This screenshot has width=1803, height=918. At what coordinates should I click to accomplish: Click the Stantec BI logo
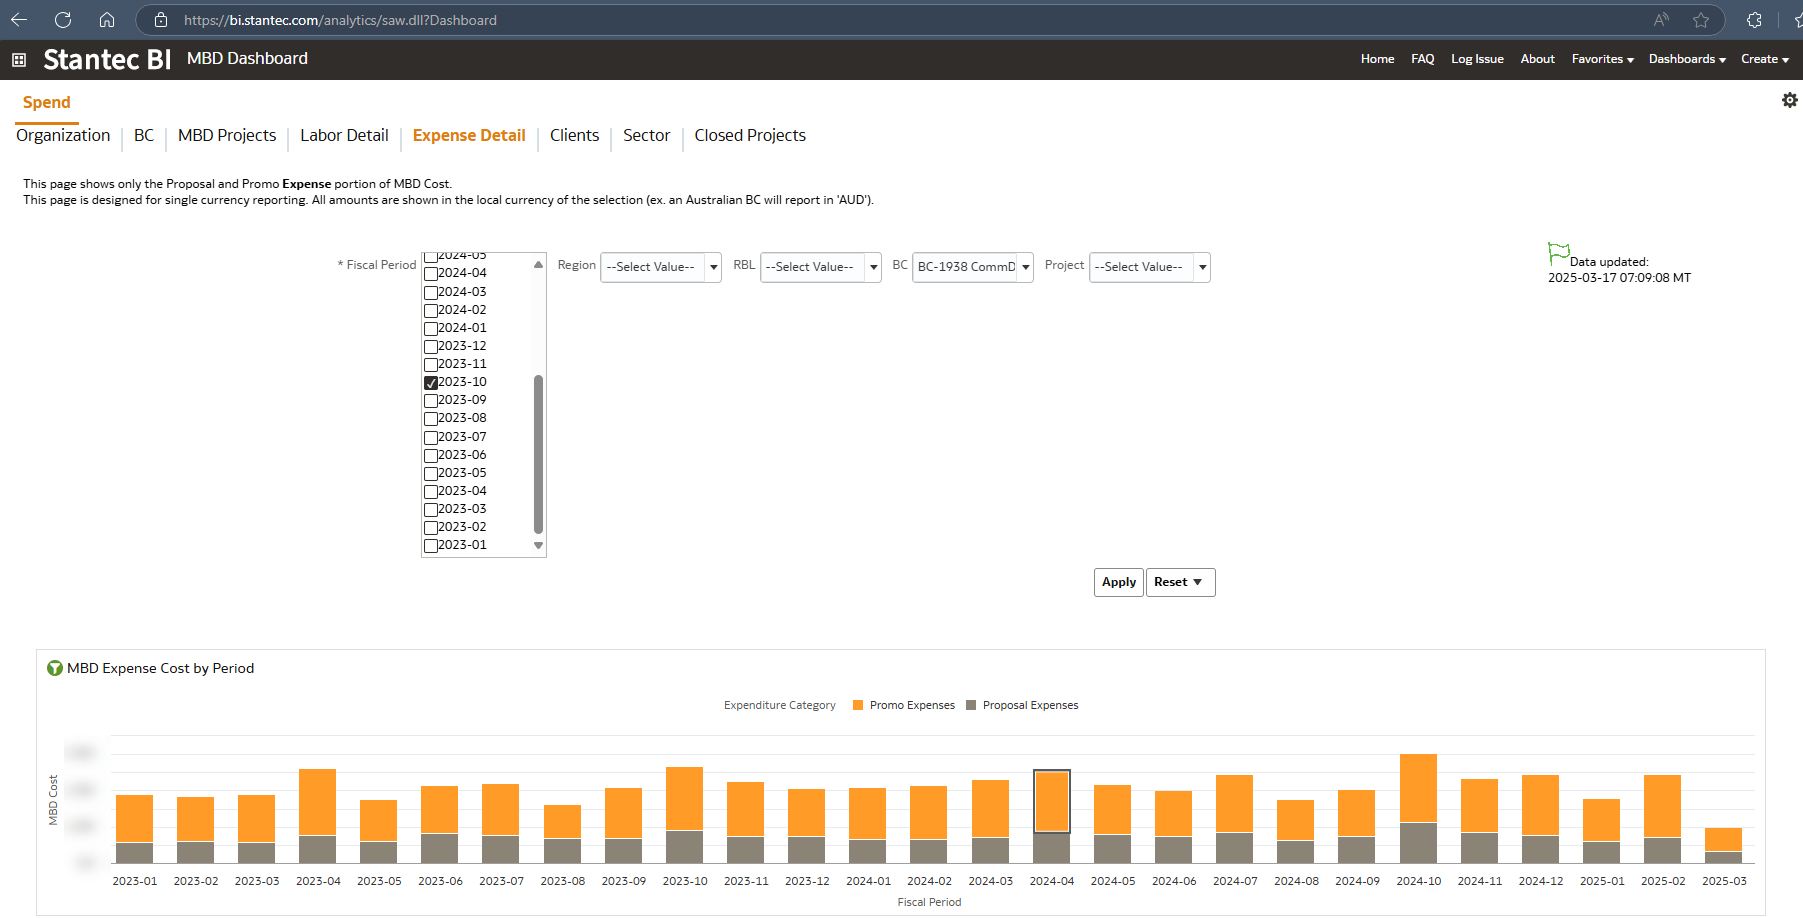107,60
